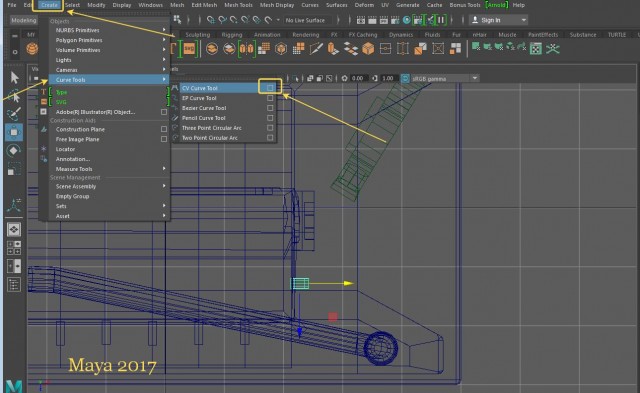
Task: Pick the Rotate tool
Action: coord(14,151)
